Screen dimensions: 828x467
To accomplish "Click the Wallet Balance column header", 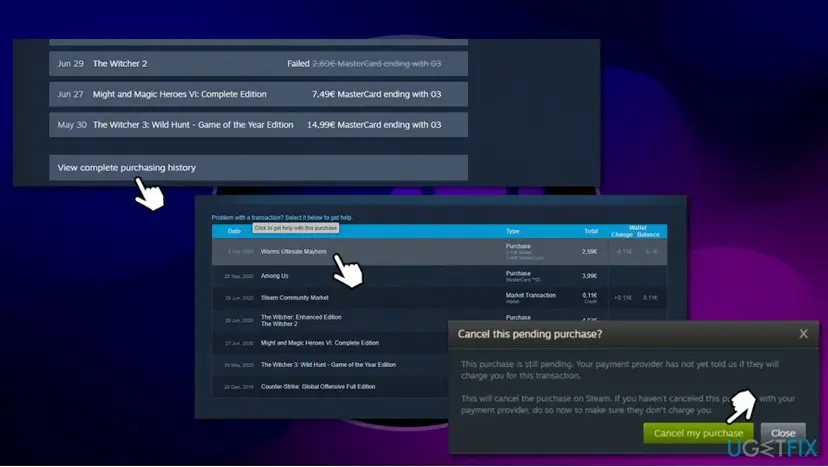I will tap(648, 234).
